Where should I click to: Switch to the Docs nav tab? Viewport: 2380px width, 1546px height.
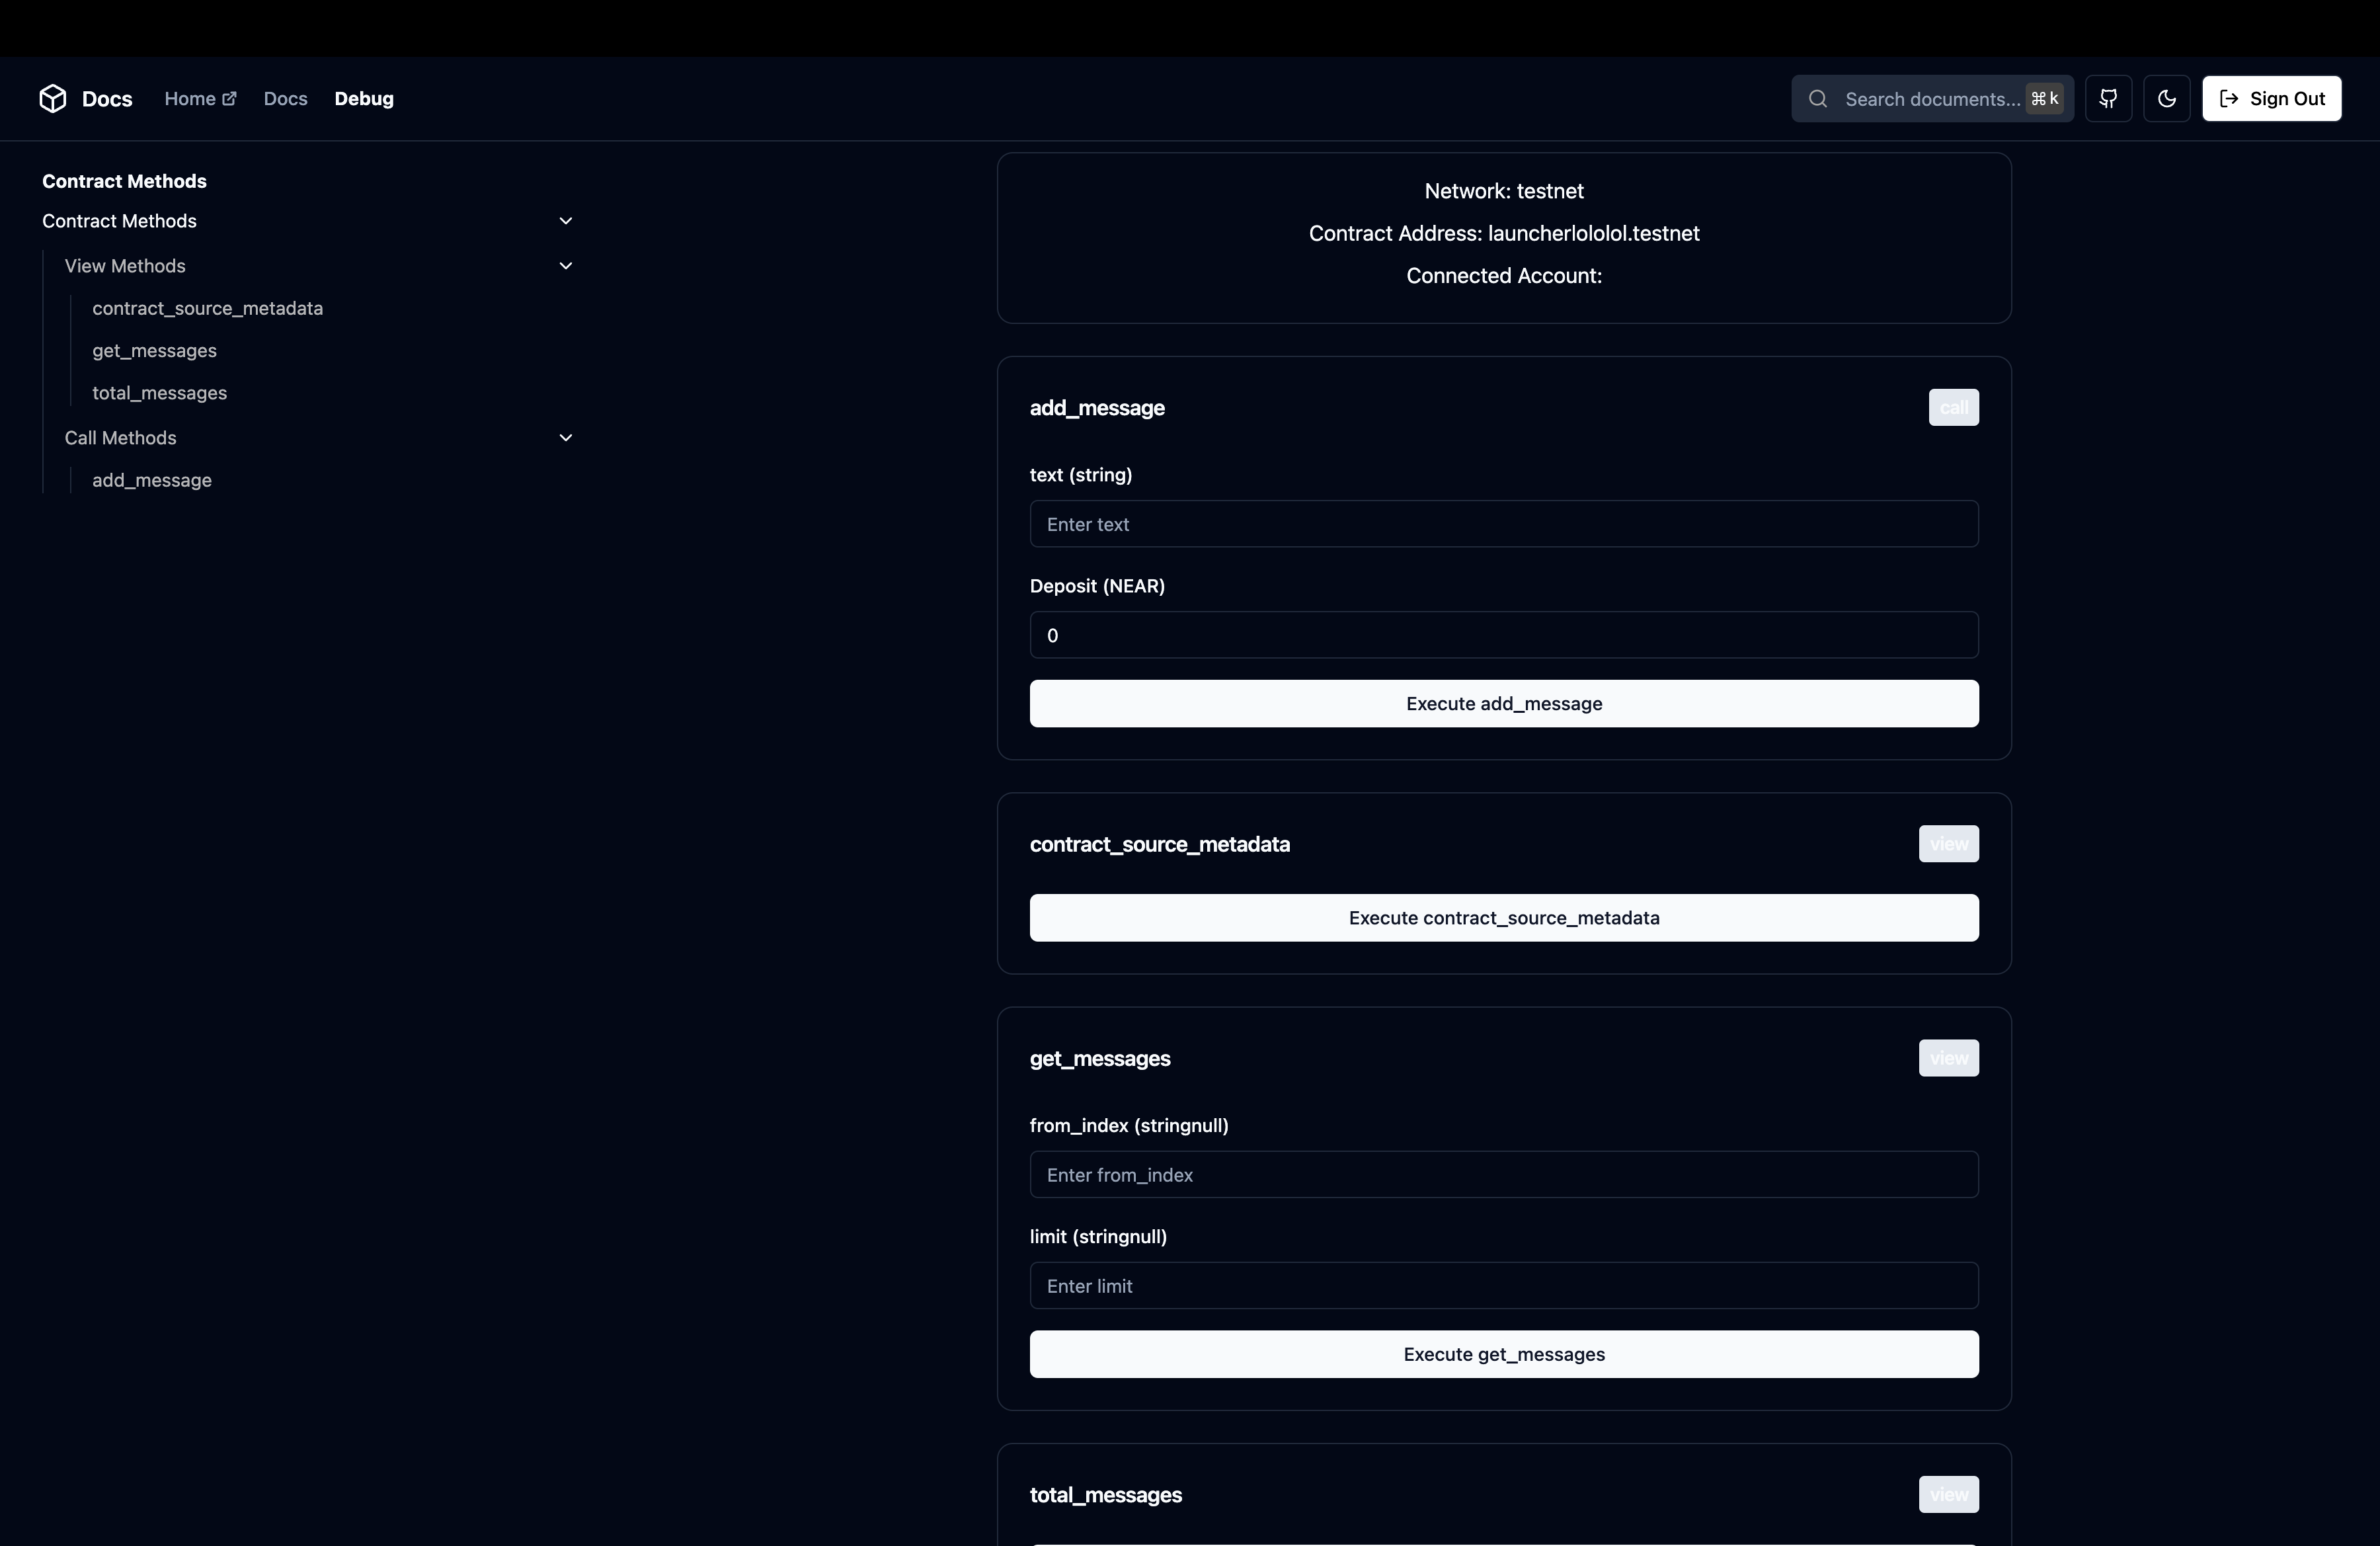[x=285, y=98]
